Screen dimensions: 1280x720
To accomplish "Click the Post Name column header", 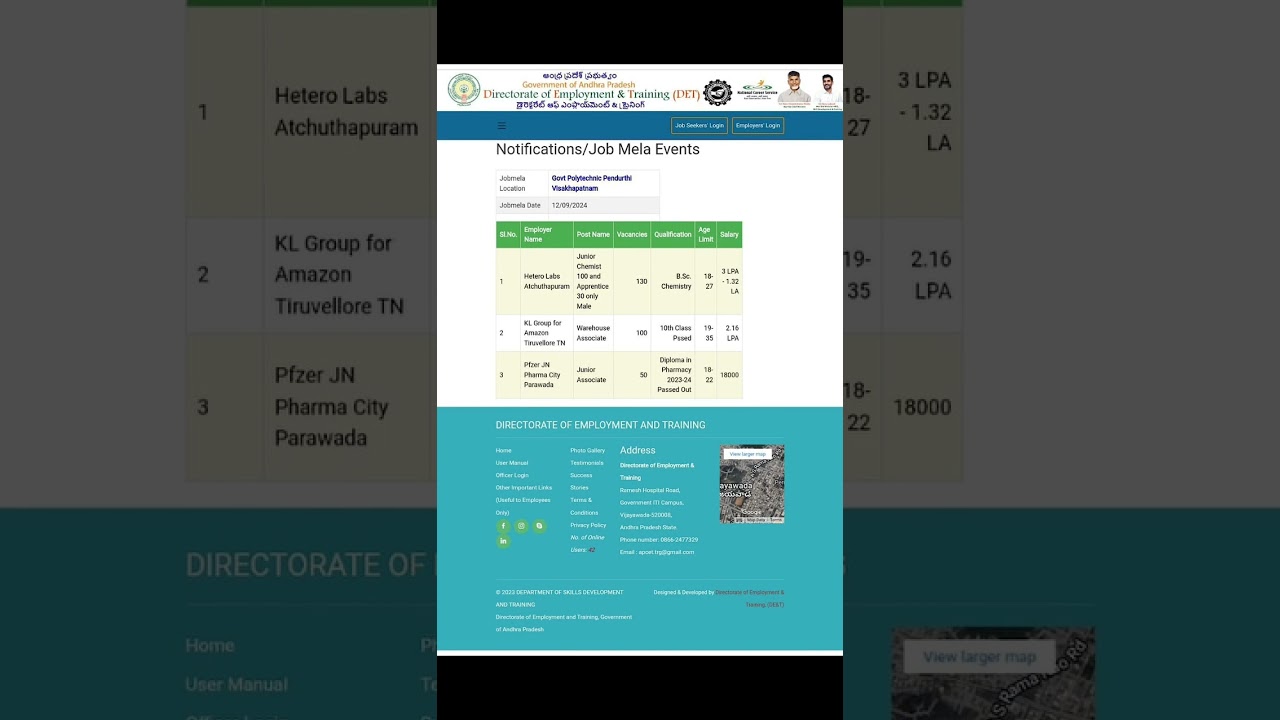I will pyautogui.click(x=593, y=235).
